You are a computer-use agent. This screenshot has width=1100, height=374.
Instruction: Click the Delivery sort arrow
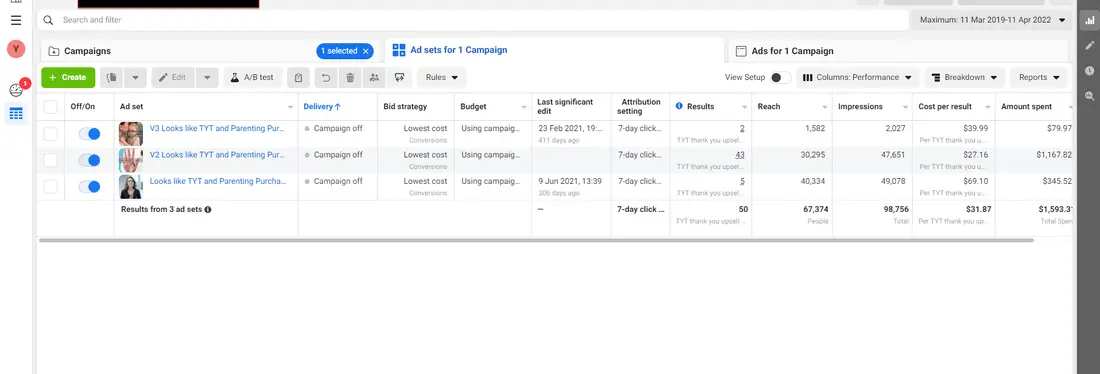pyautogui.click(x=337, y=107)
